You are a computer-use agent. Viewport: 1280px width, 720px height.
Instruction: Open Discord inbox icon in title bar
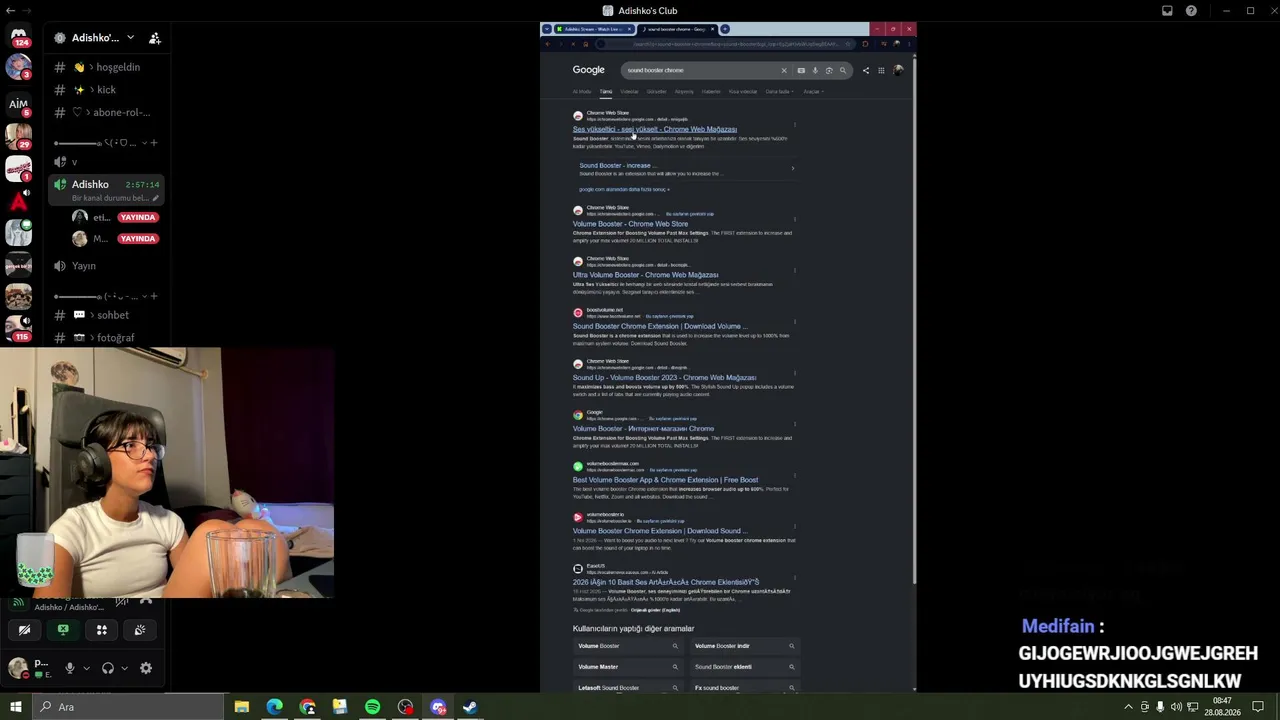tap(1167, 11)
